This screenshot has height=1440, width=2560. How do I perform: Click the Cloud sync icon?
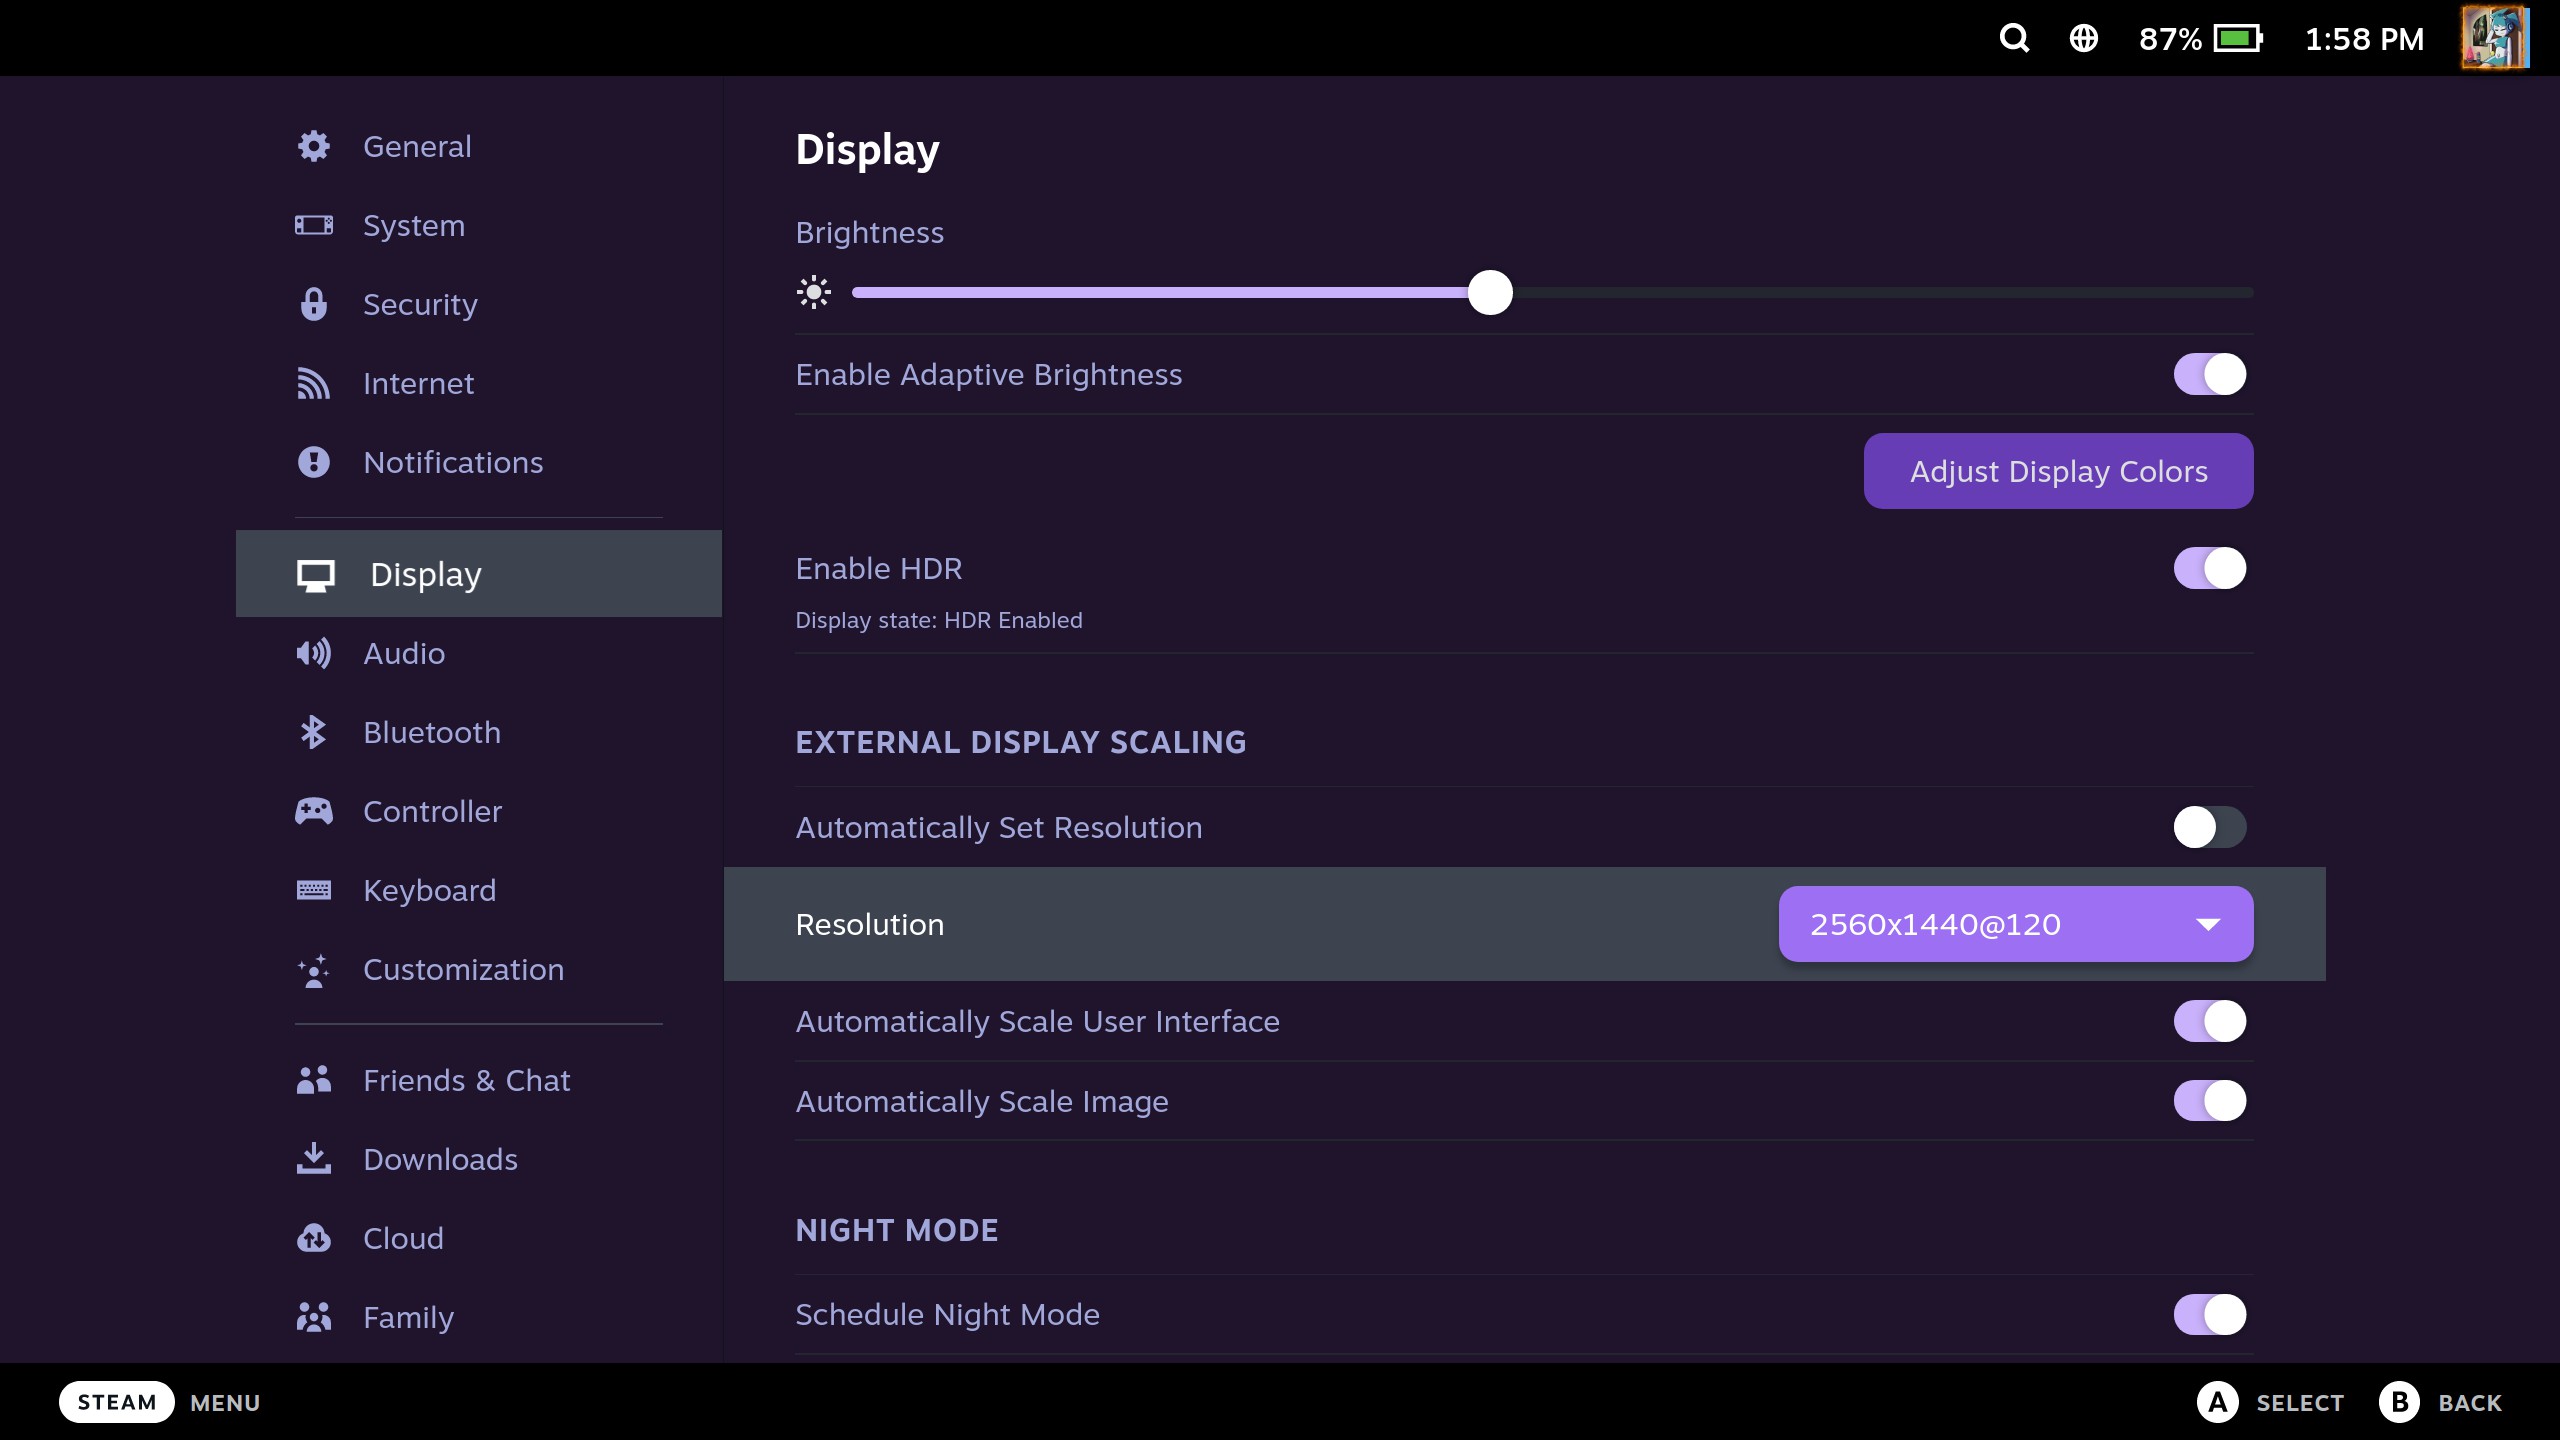(x=314, y=1238)
